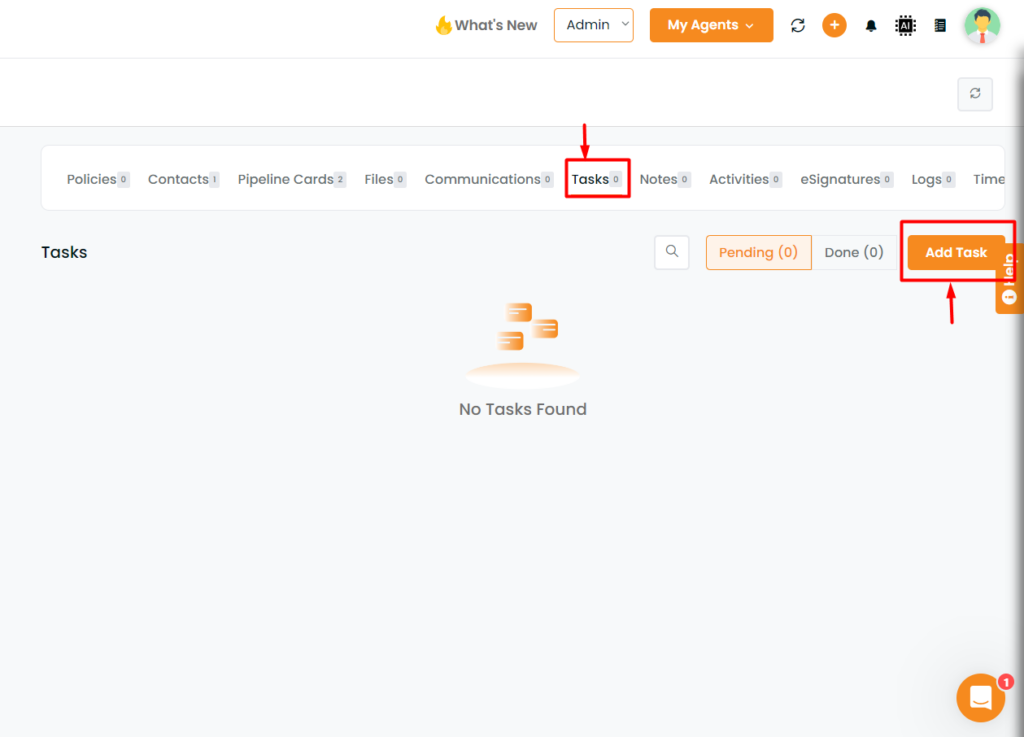Click the No Tasks Found message
Viewport: 1024px width, 737px height.
(x=523, y=409)
